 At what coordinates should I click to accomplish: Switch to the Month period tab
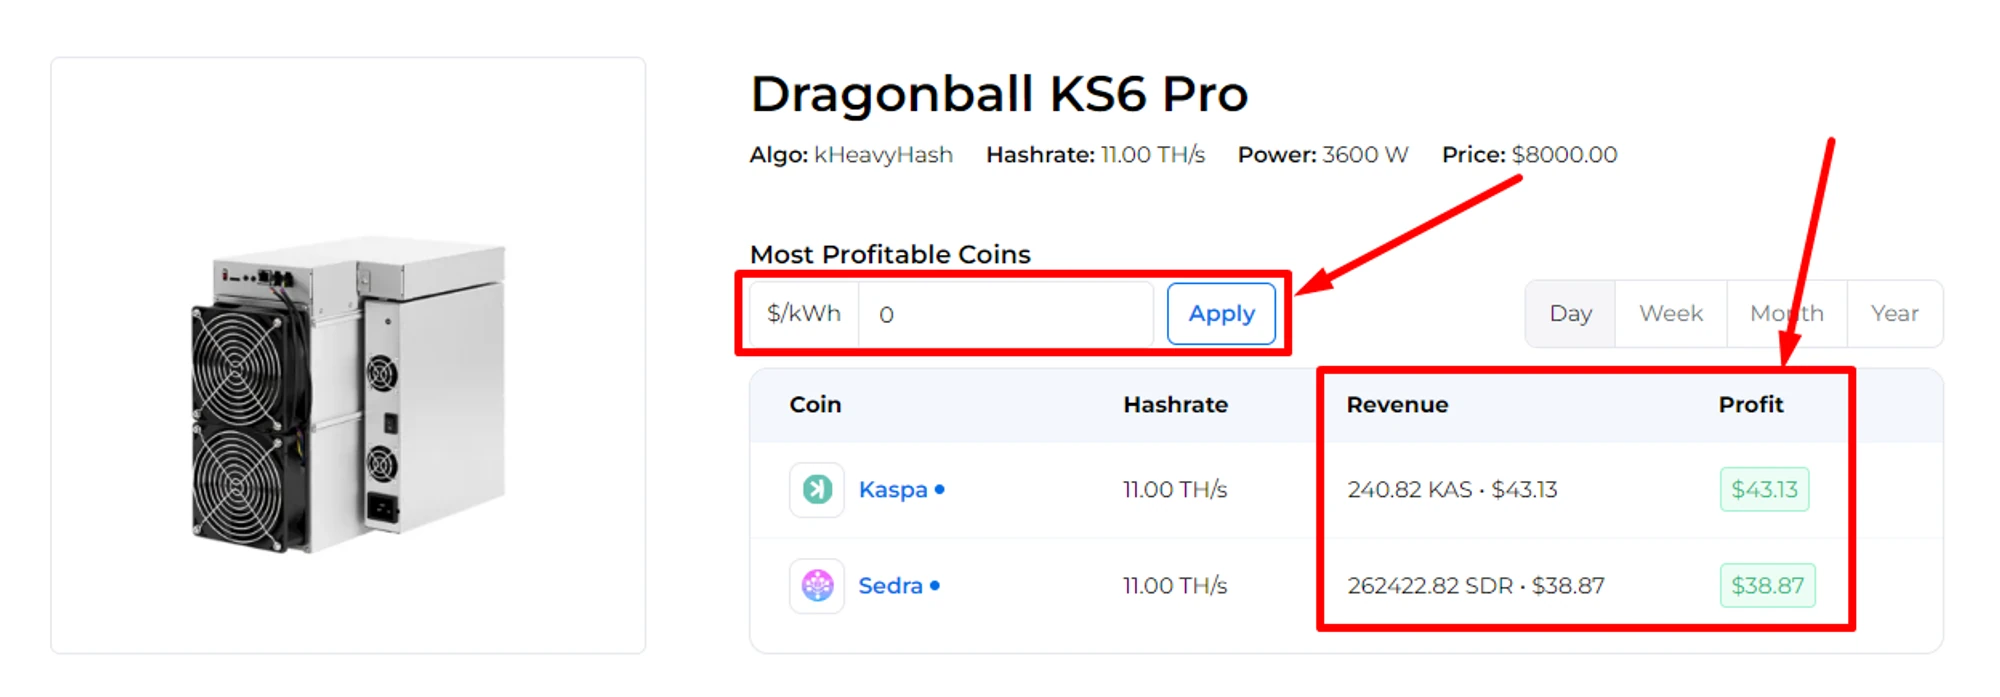[x=1786, y=314]
